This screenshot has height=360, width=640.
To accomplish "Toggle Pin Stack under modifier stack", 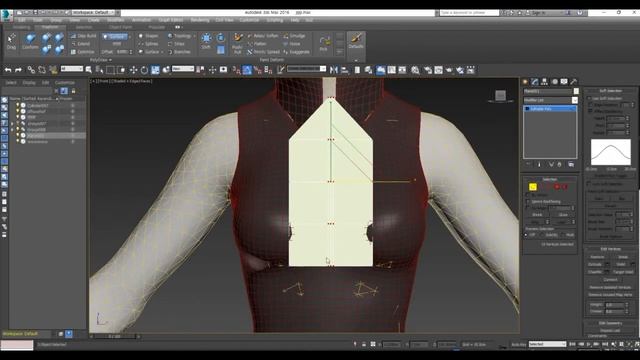I will pos(528,164).
